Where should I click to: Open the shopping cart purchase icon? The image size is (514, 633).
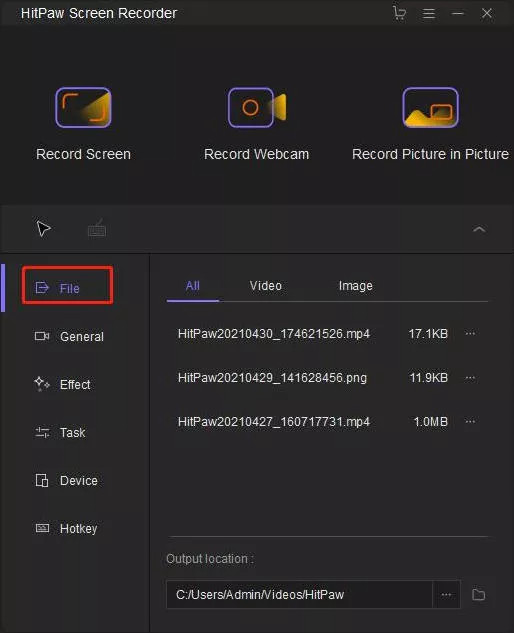point(399,13)
